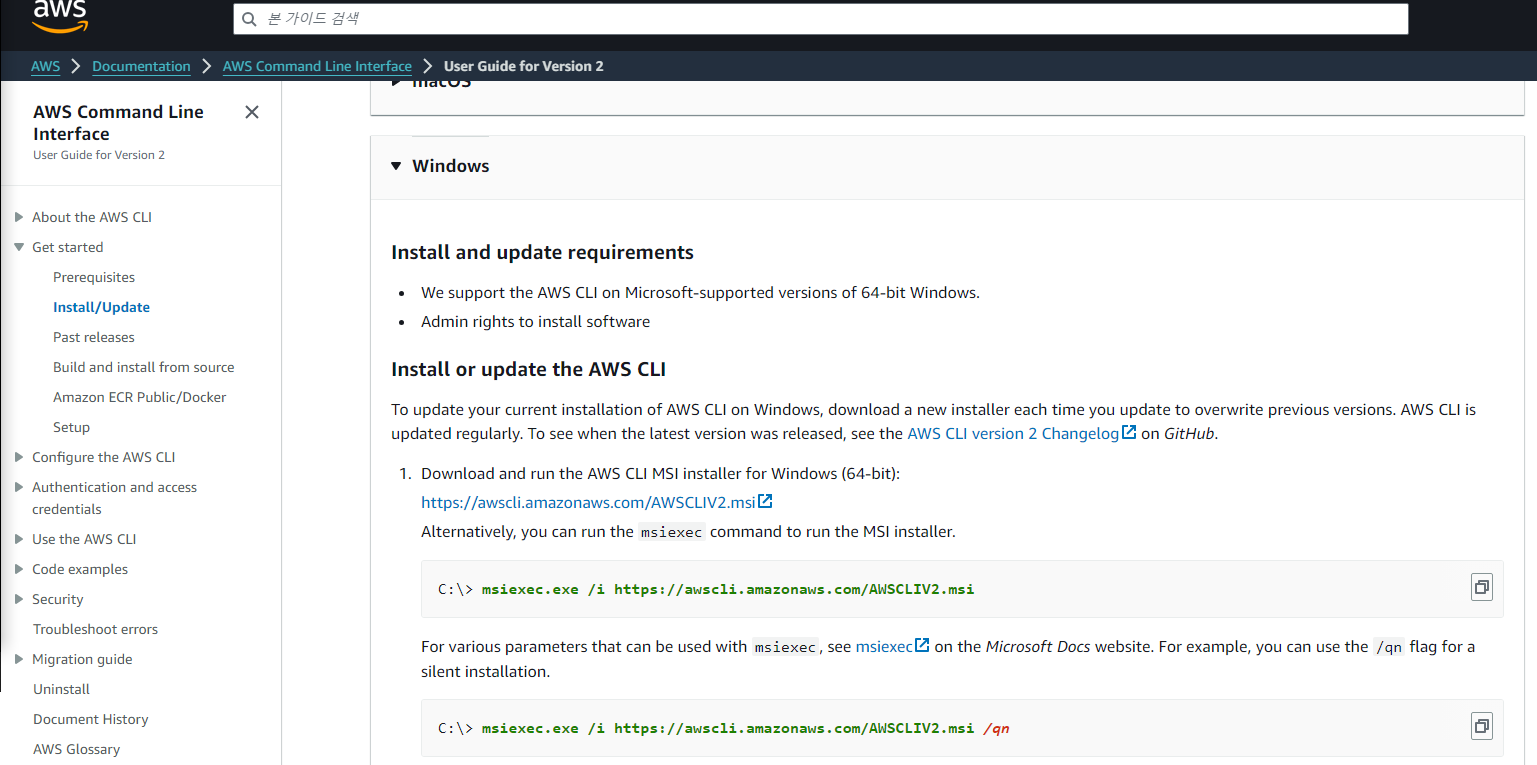
Task: Click AWS Command Line Interface sidebar title
Action: click(x=118, y=123)
